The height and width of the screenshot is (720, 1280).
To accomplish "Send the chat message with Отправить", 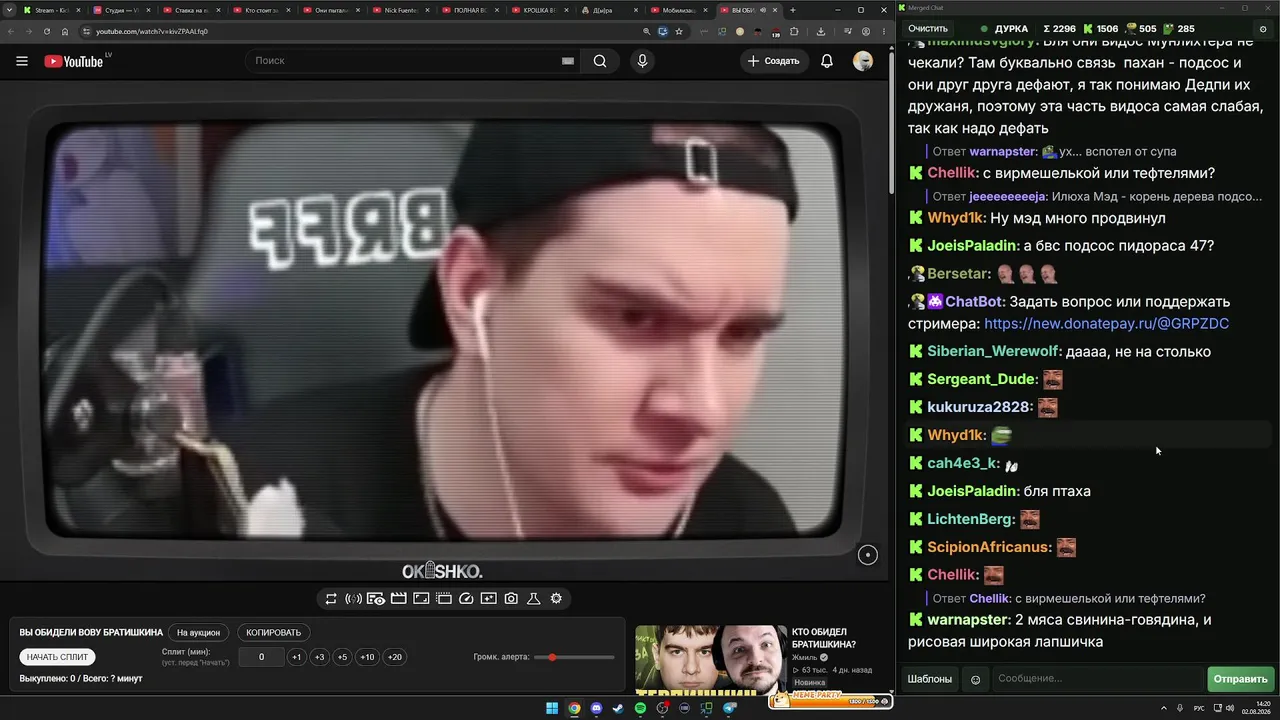I will pyautogui.click(x=1240, y=679).
